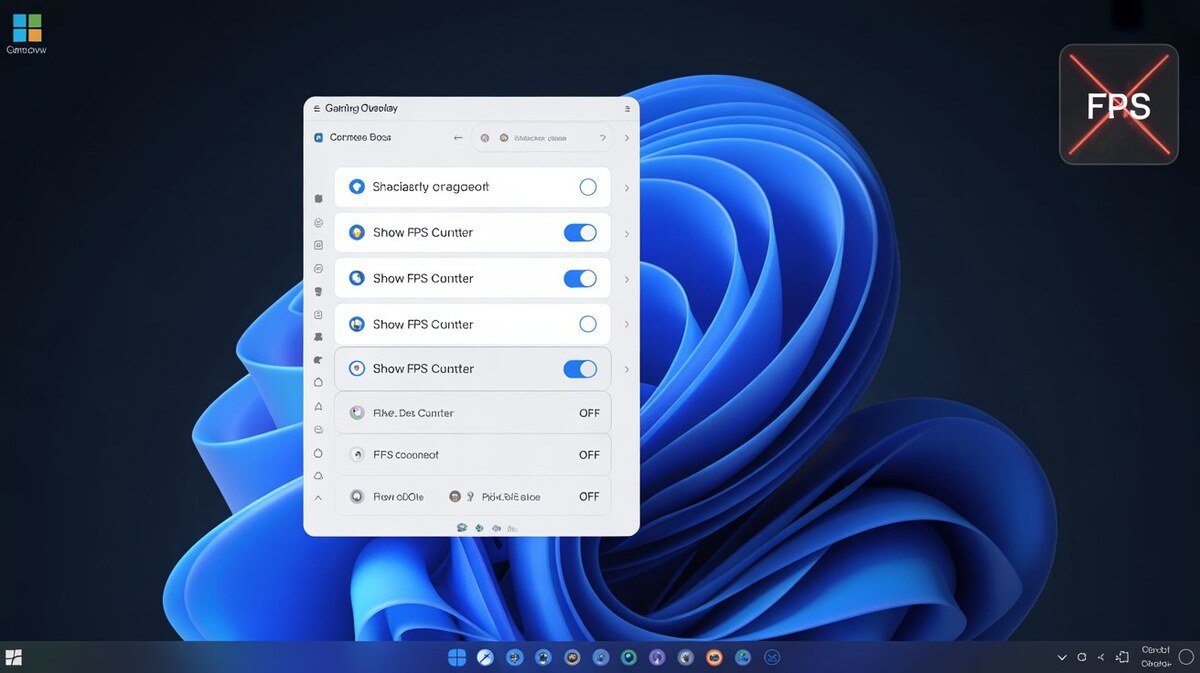Click the circle at the taskbar's far right
The image size is (1200, 673).
1186,657
